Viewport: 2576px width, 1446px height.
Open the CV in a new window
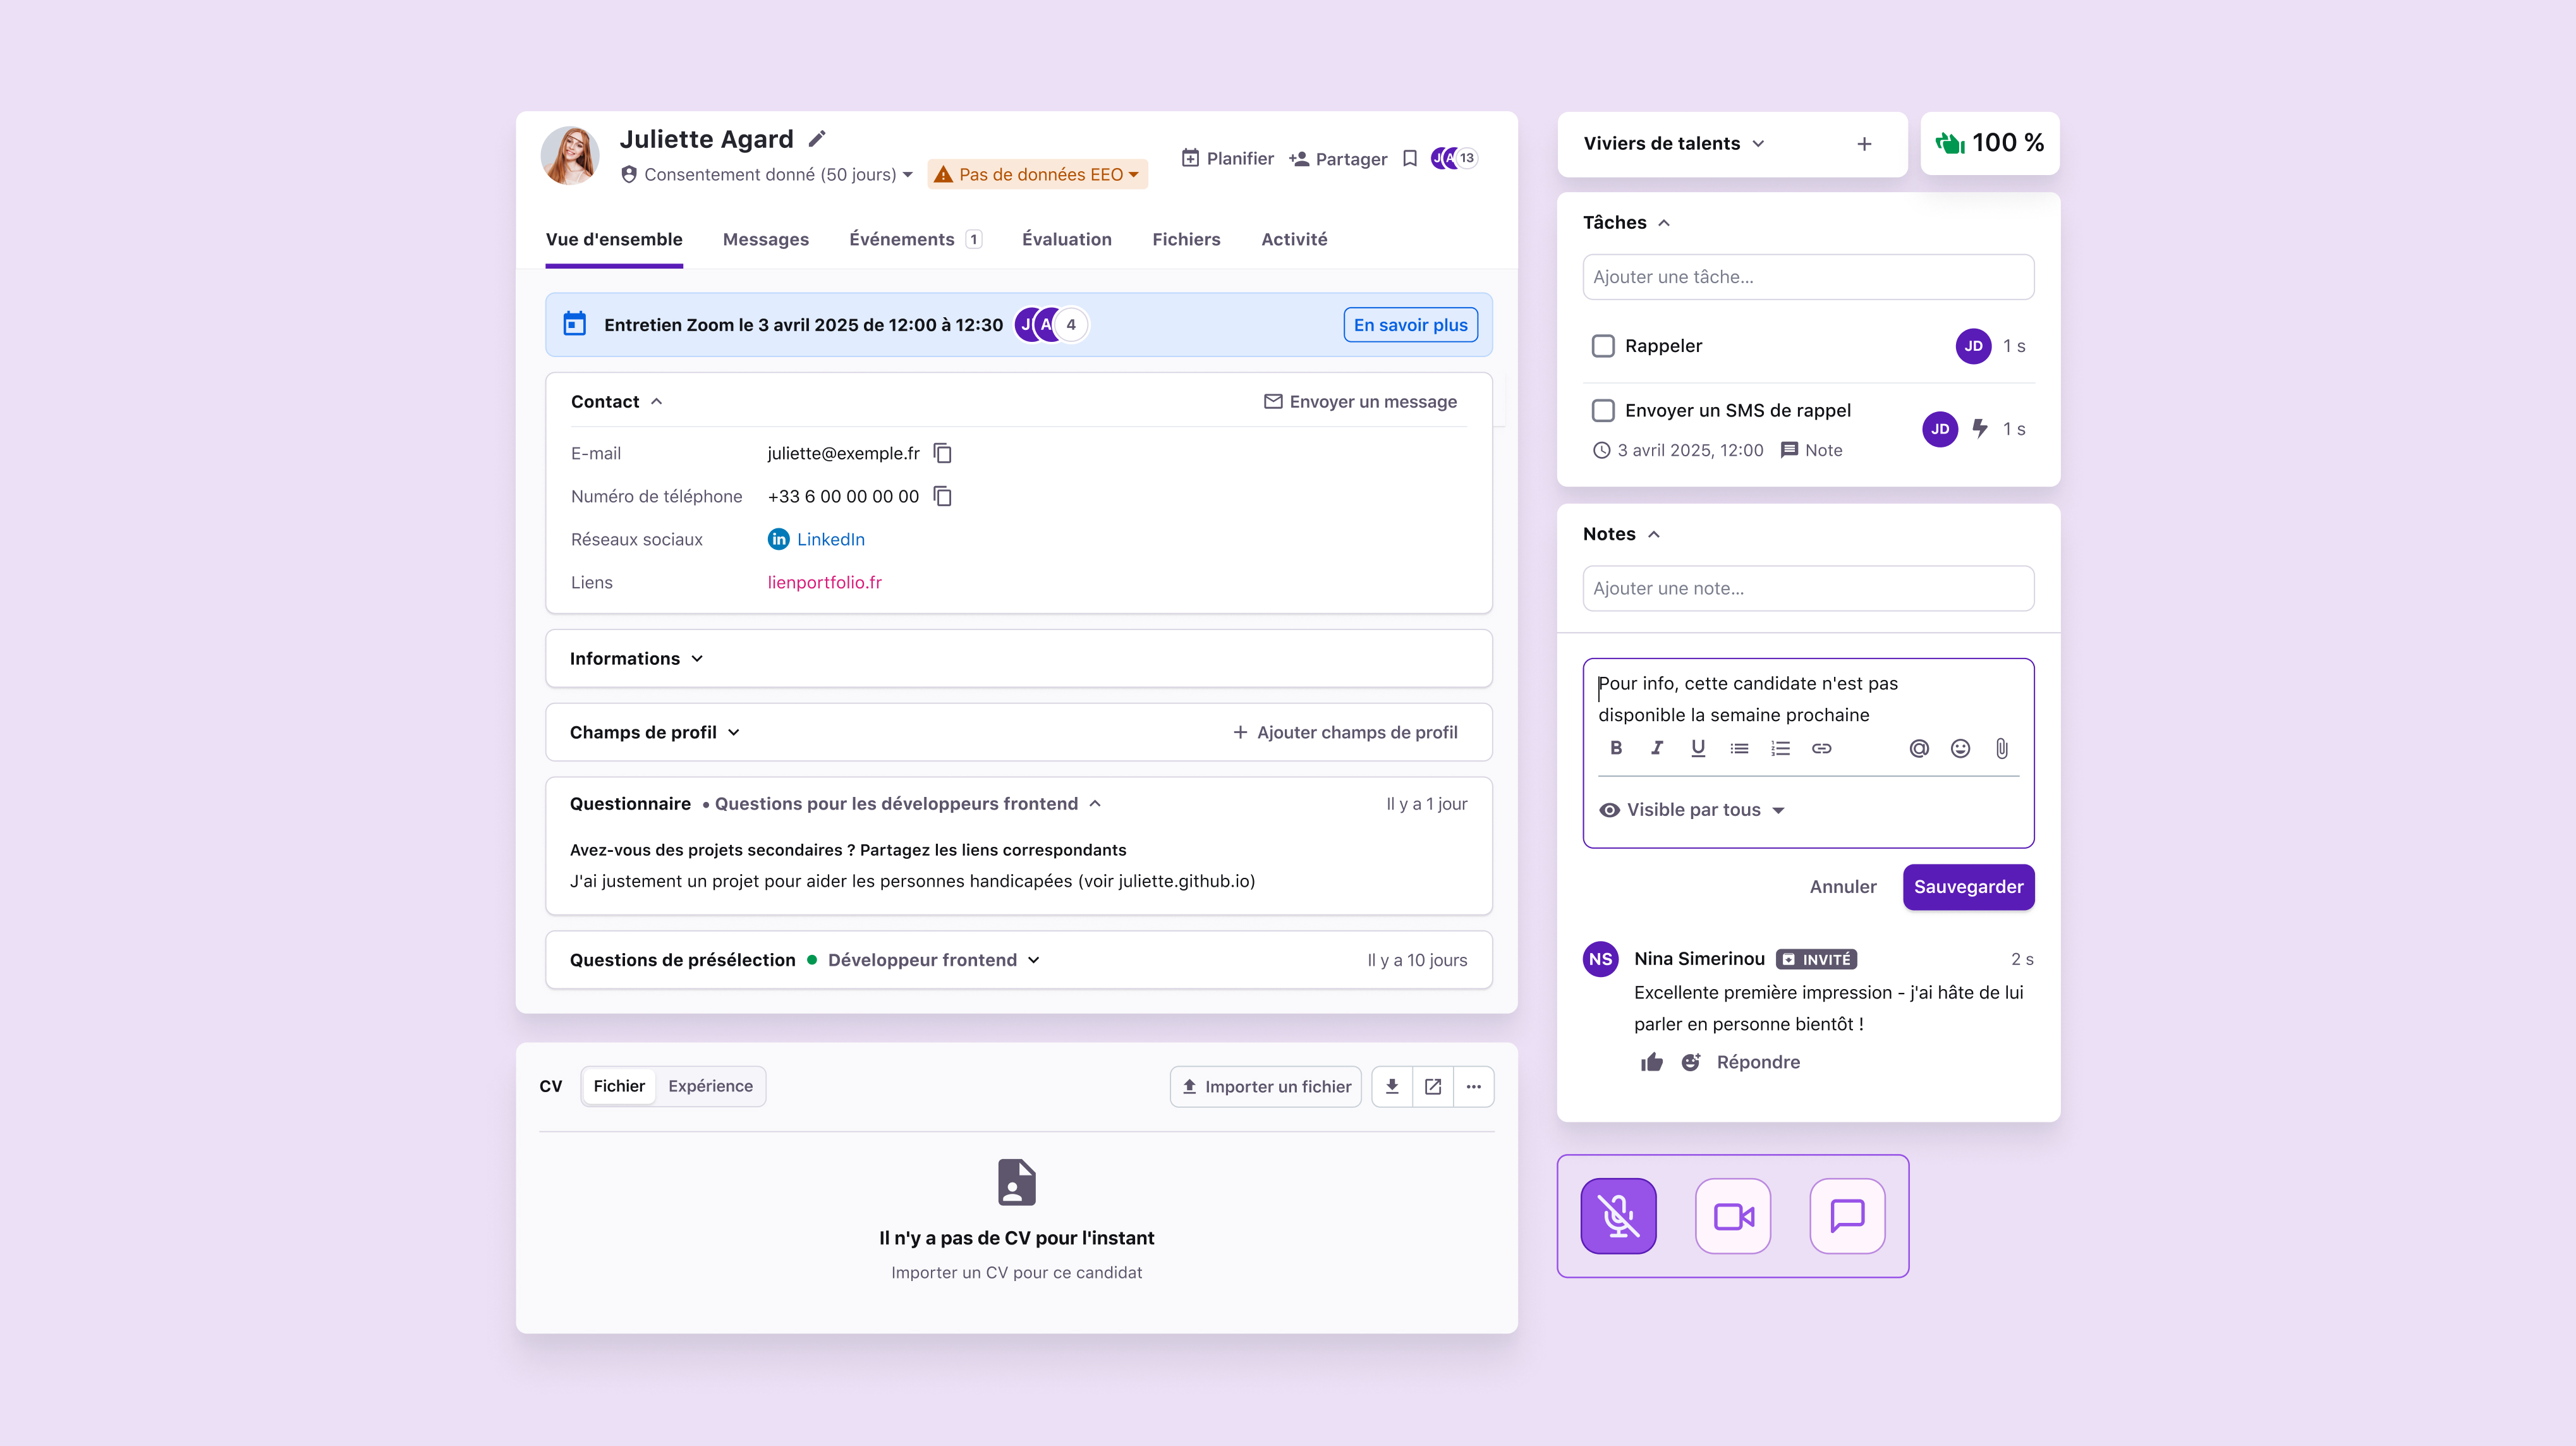coord(1433,1086)
